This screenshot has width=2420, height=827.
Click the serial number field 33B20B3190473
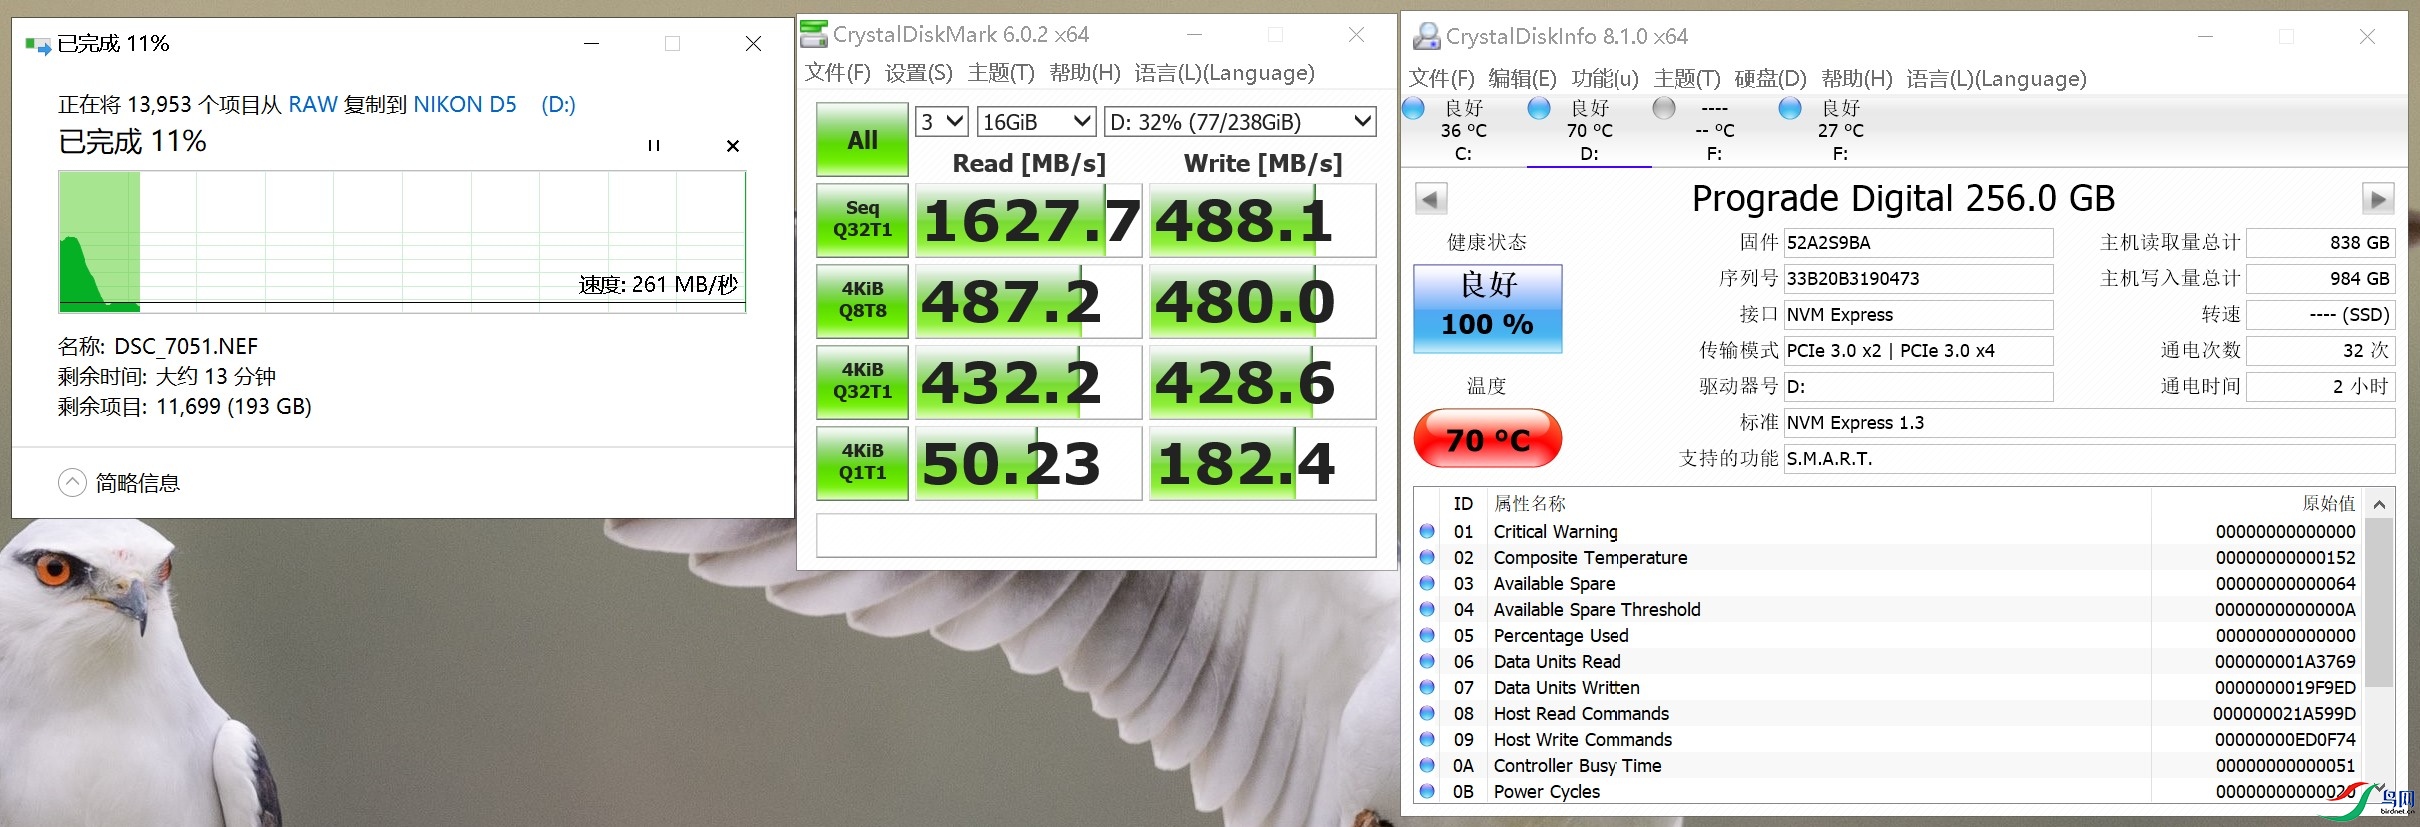pyautogui.click(x=1918, y=279)
